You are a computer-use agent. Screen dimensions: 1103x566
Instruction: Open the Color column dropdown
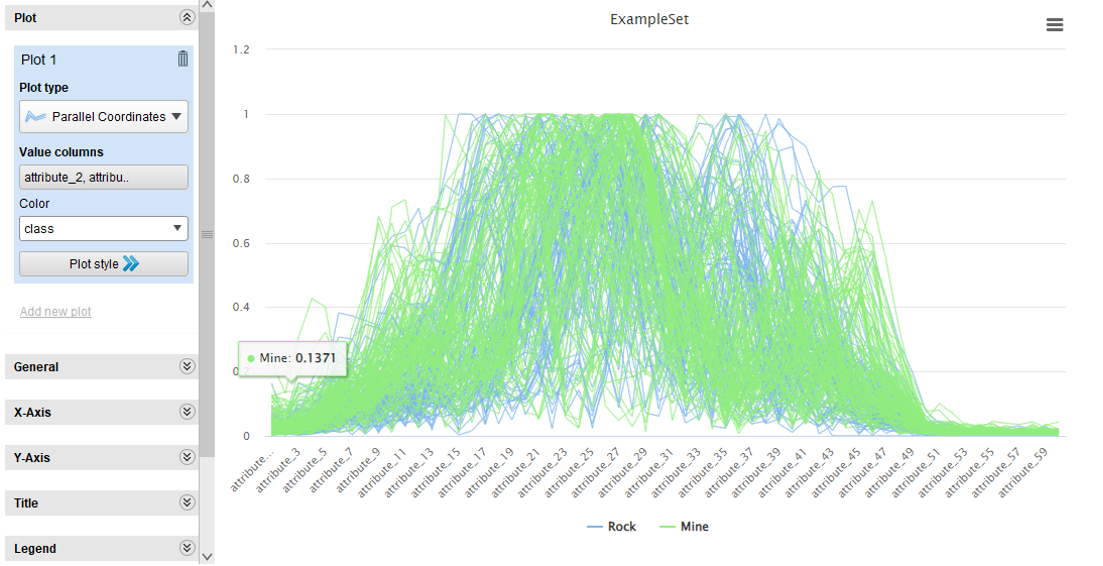point(103,229)
